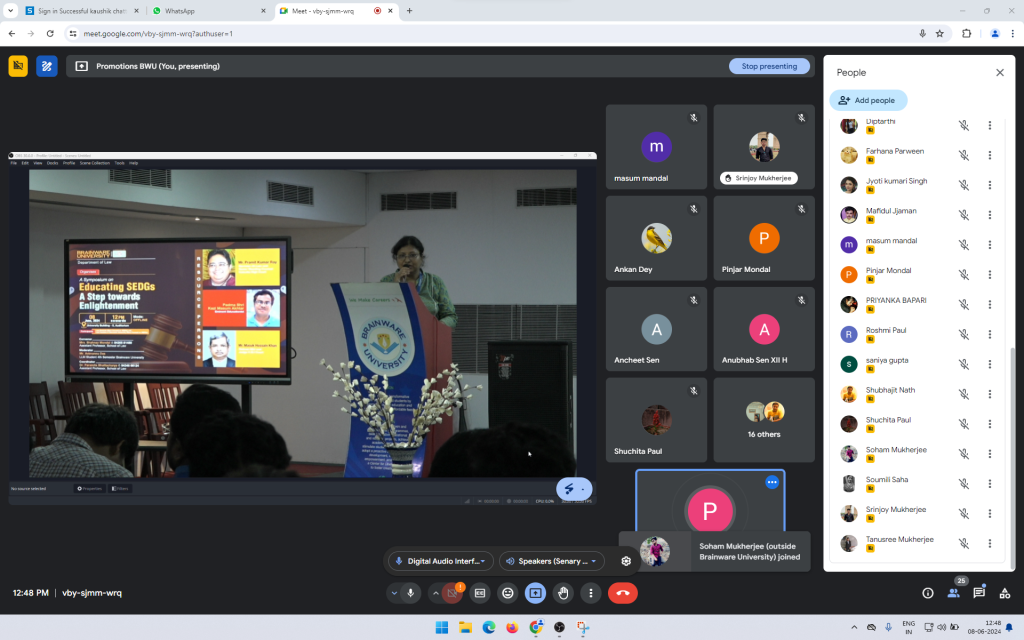
Task: Toggle the camera on or off
Action: pos(452,593)
